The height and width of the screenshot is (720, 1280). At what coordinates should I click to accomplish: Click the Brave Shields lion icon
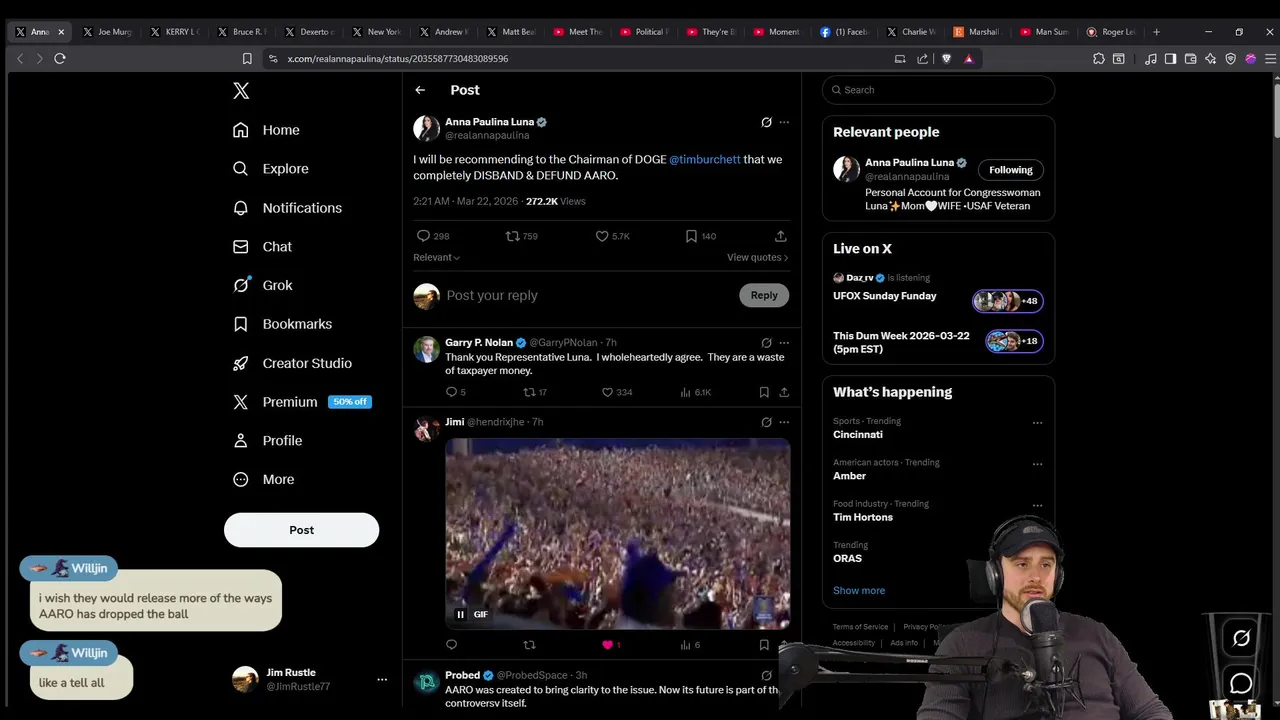click(946, 59)
